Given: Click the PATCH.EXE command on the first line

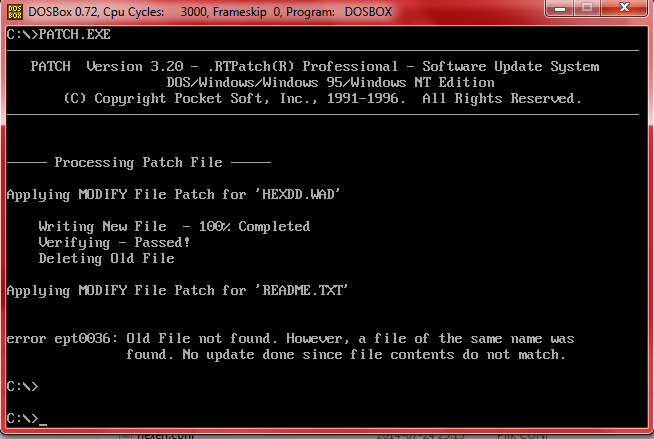Looking at the screenshot, I should tap(76, 35).
